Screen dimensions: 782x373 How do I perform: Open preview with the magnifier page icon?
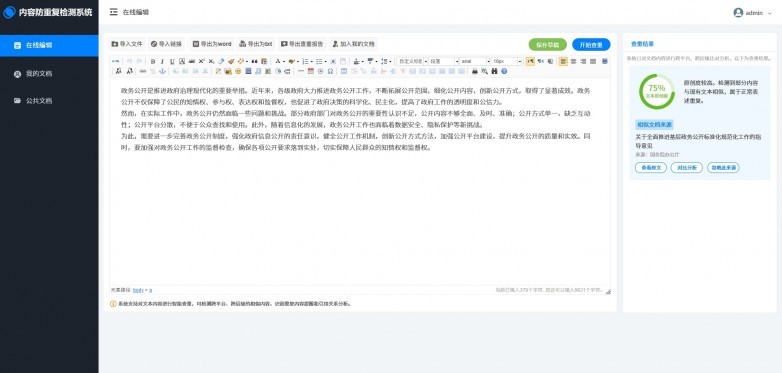pyautogui.click(x=485, y=71)
